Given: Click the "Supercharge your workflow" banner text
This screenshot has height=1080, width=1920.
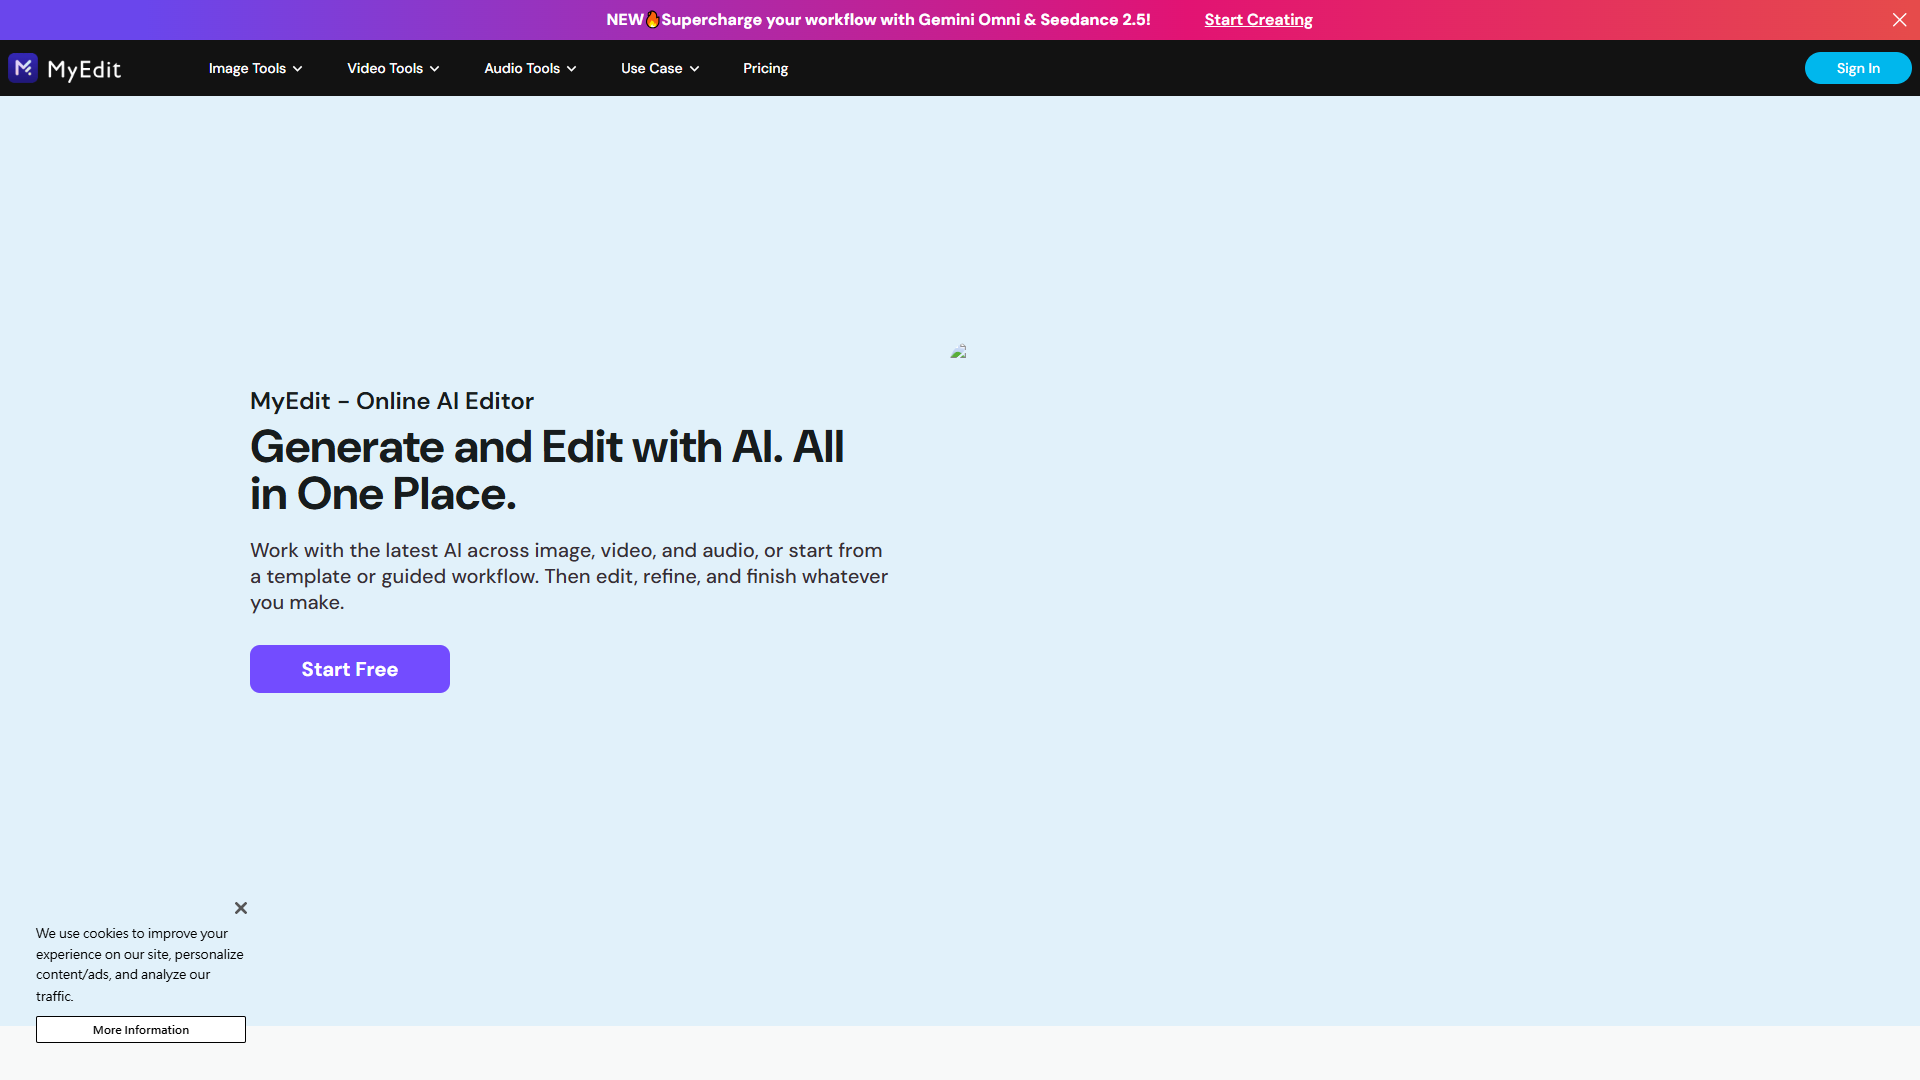Looking at the screenshot, I should click(x=906, y=20).
